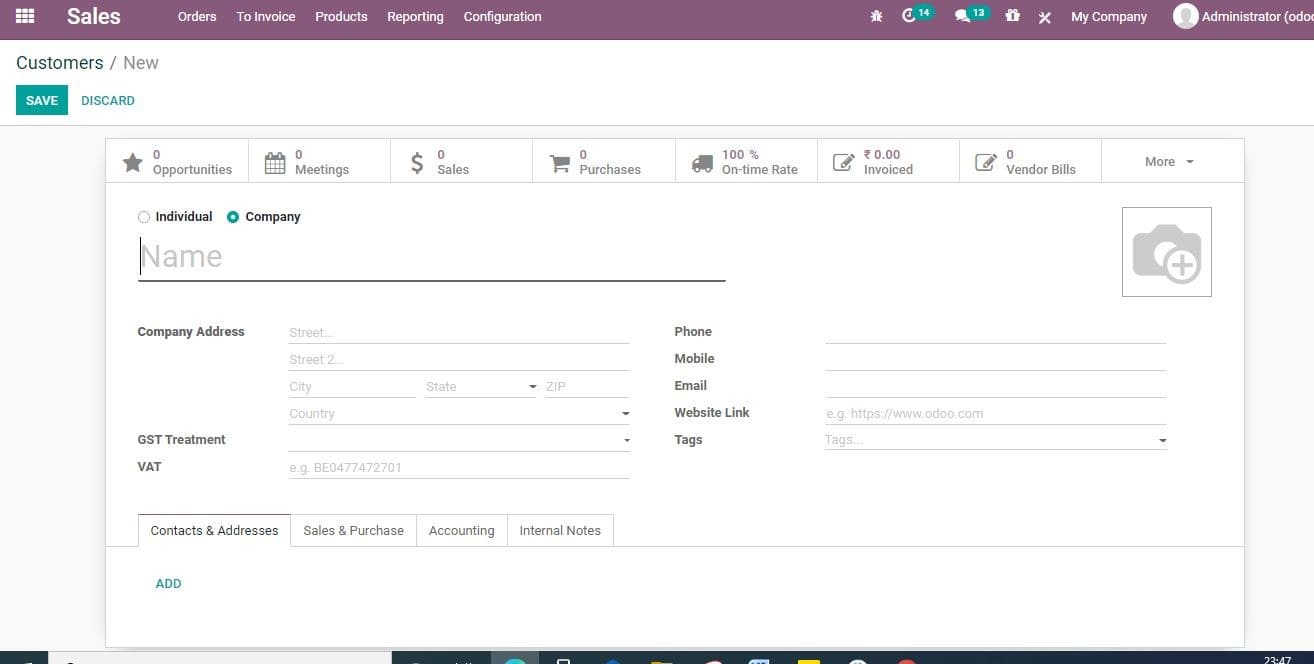
Task: Expand the GST Treatment dropdown
Action: click(626, 439)
